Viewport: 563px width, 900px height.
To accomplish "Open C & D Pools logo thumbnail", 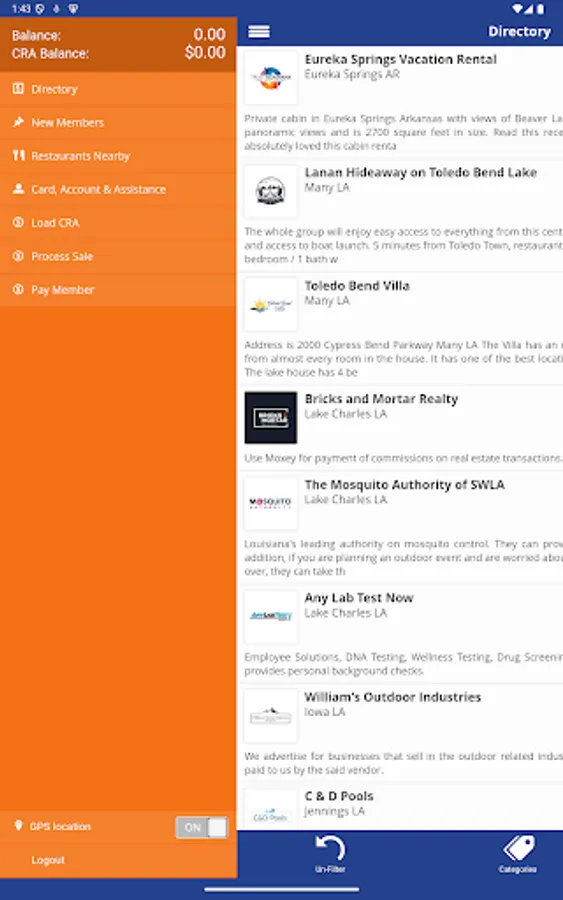I will coord(271,809).
